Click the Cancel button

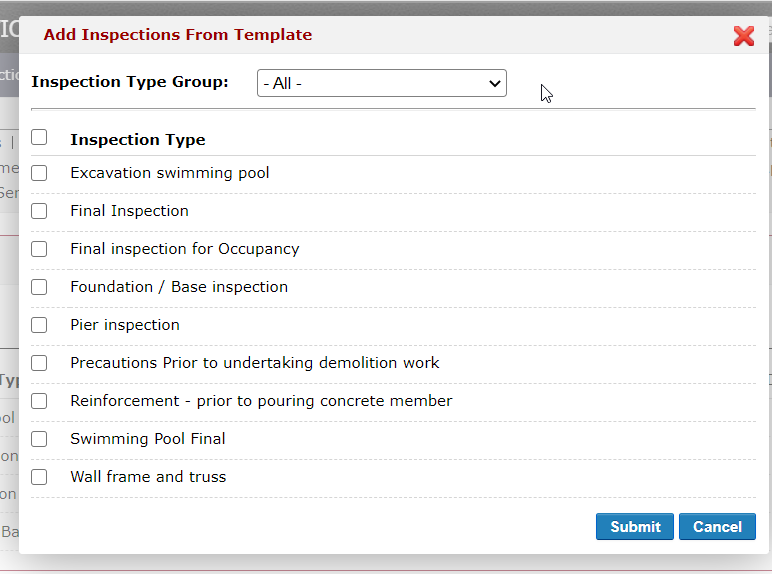[717, 527]
